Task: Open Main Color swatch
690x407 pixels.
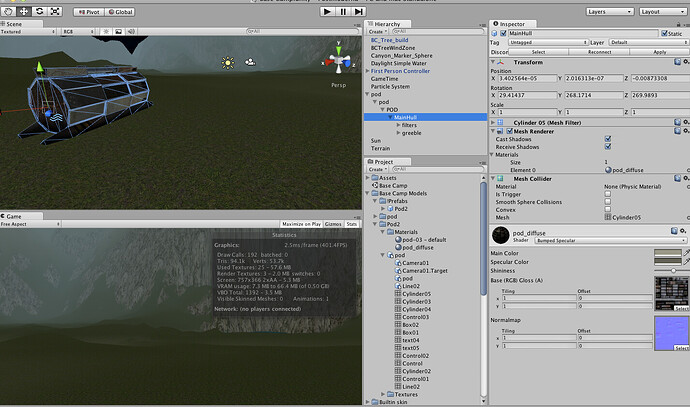Action: pos(668,253)
